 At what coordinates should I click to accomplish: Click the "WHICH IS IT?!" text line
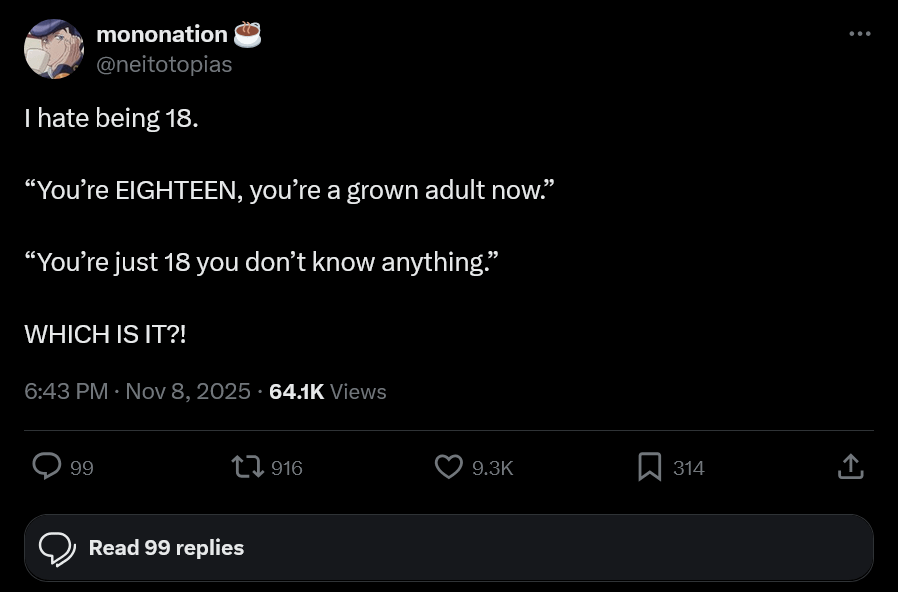105,334
